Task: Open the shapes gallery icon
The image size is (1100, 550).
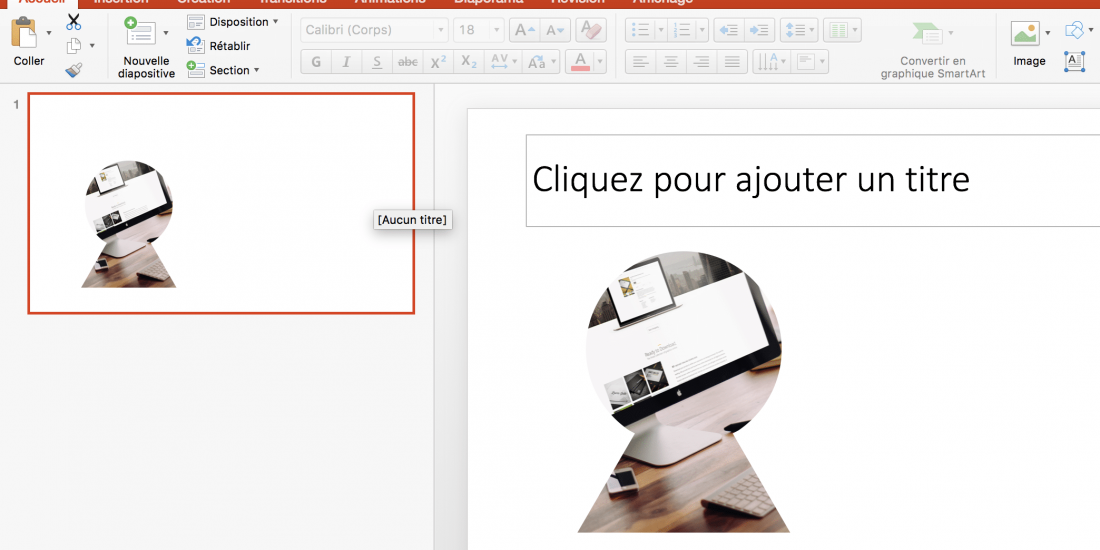Action: 1075,30
